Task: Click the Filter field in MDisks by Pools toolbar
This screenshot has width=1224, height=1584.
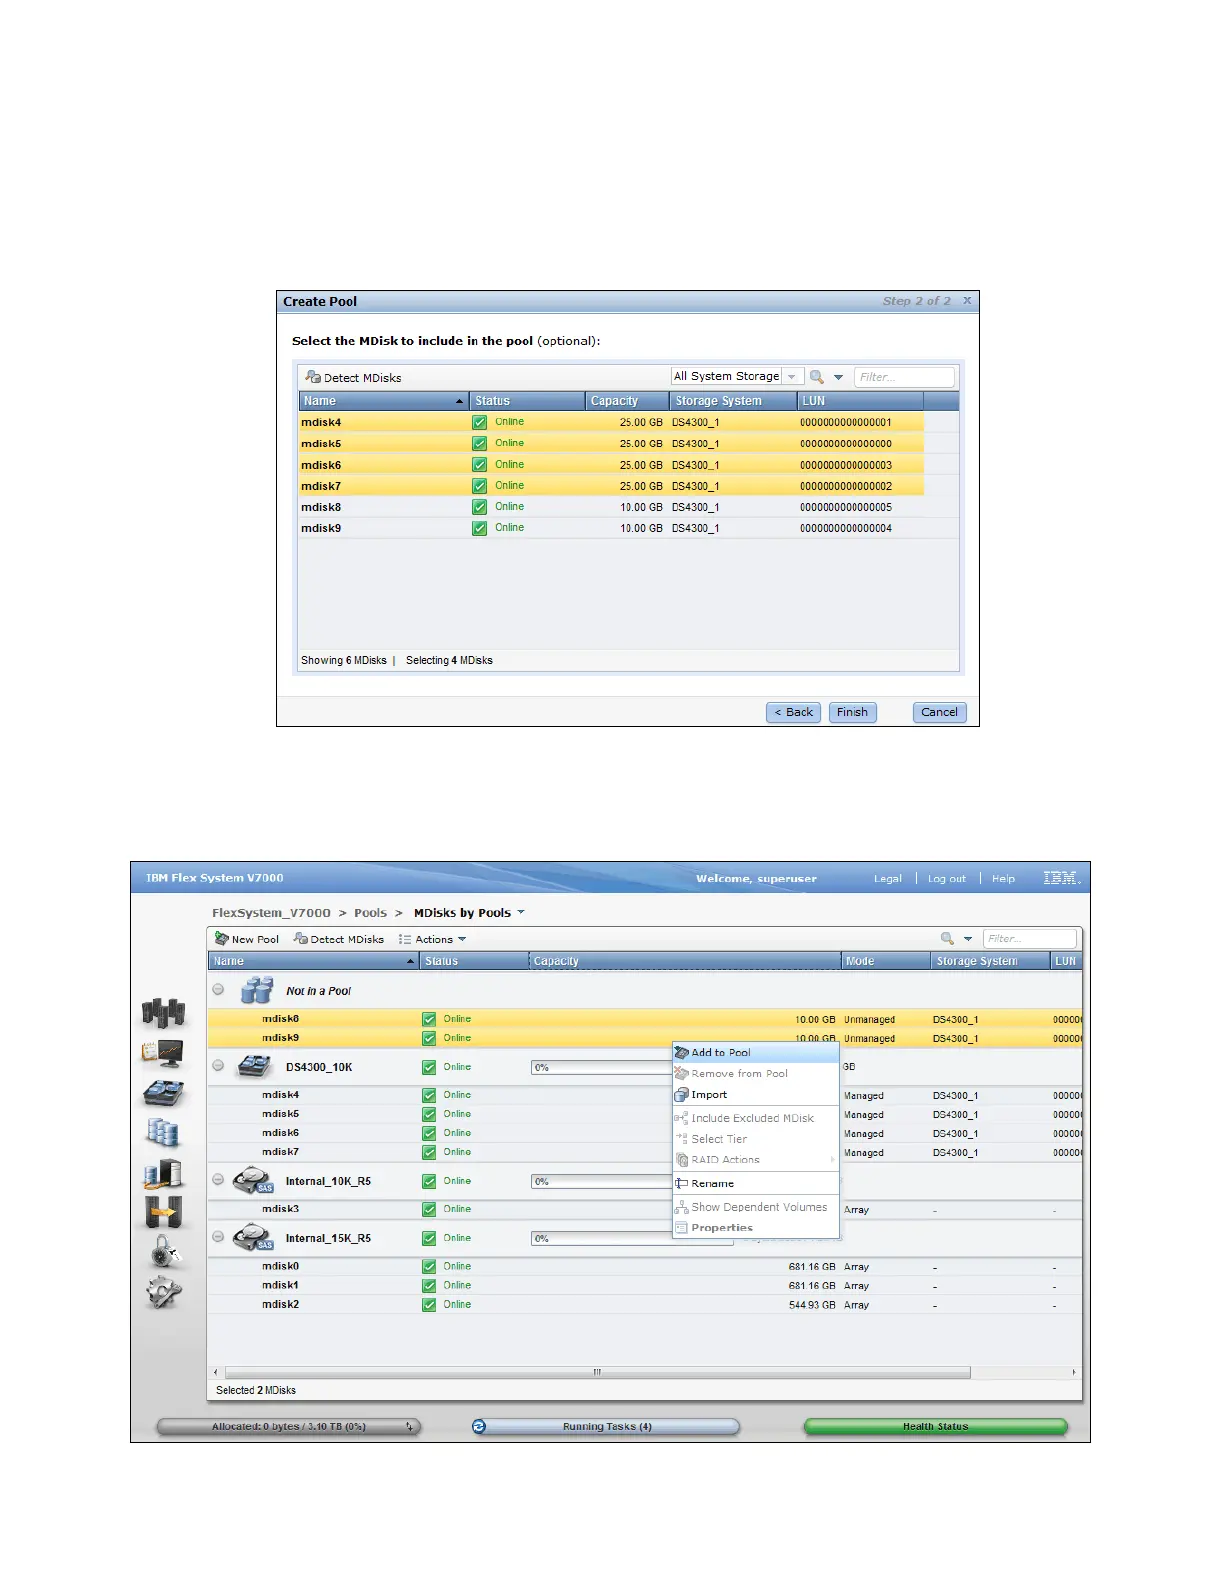Action: point(1030,938)
